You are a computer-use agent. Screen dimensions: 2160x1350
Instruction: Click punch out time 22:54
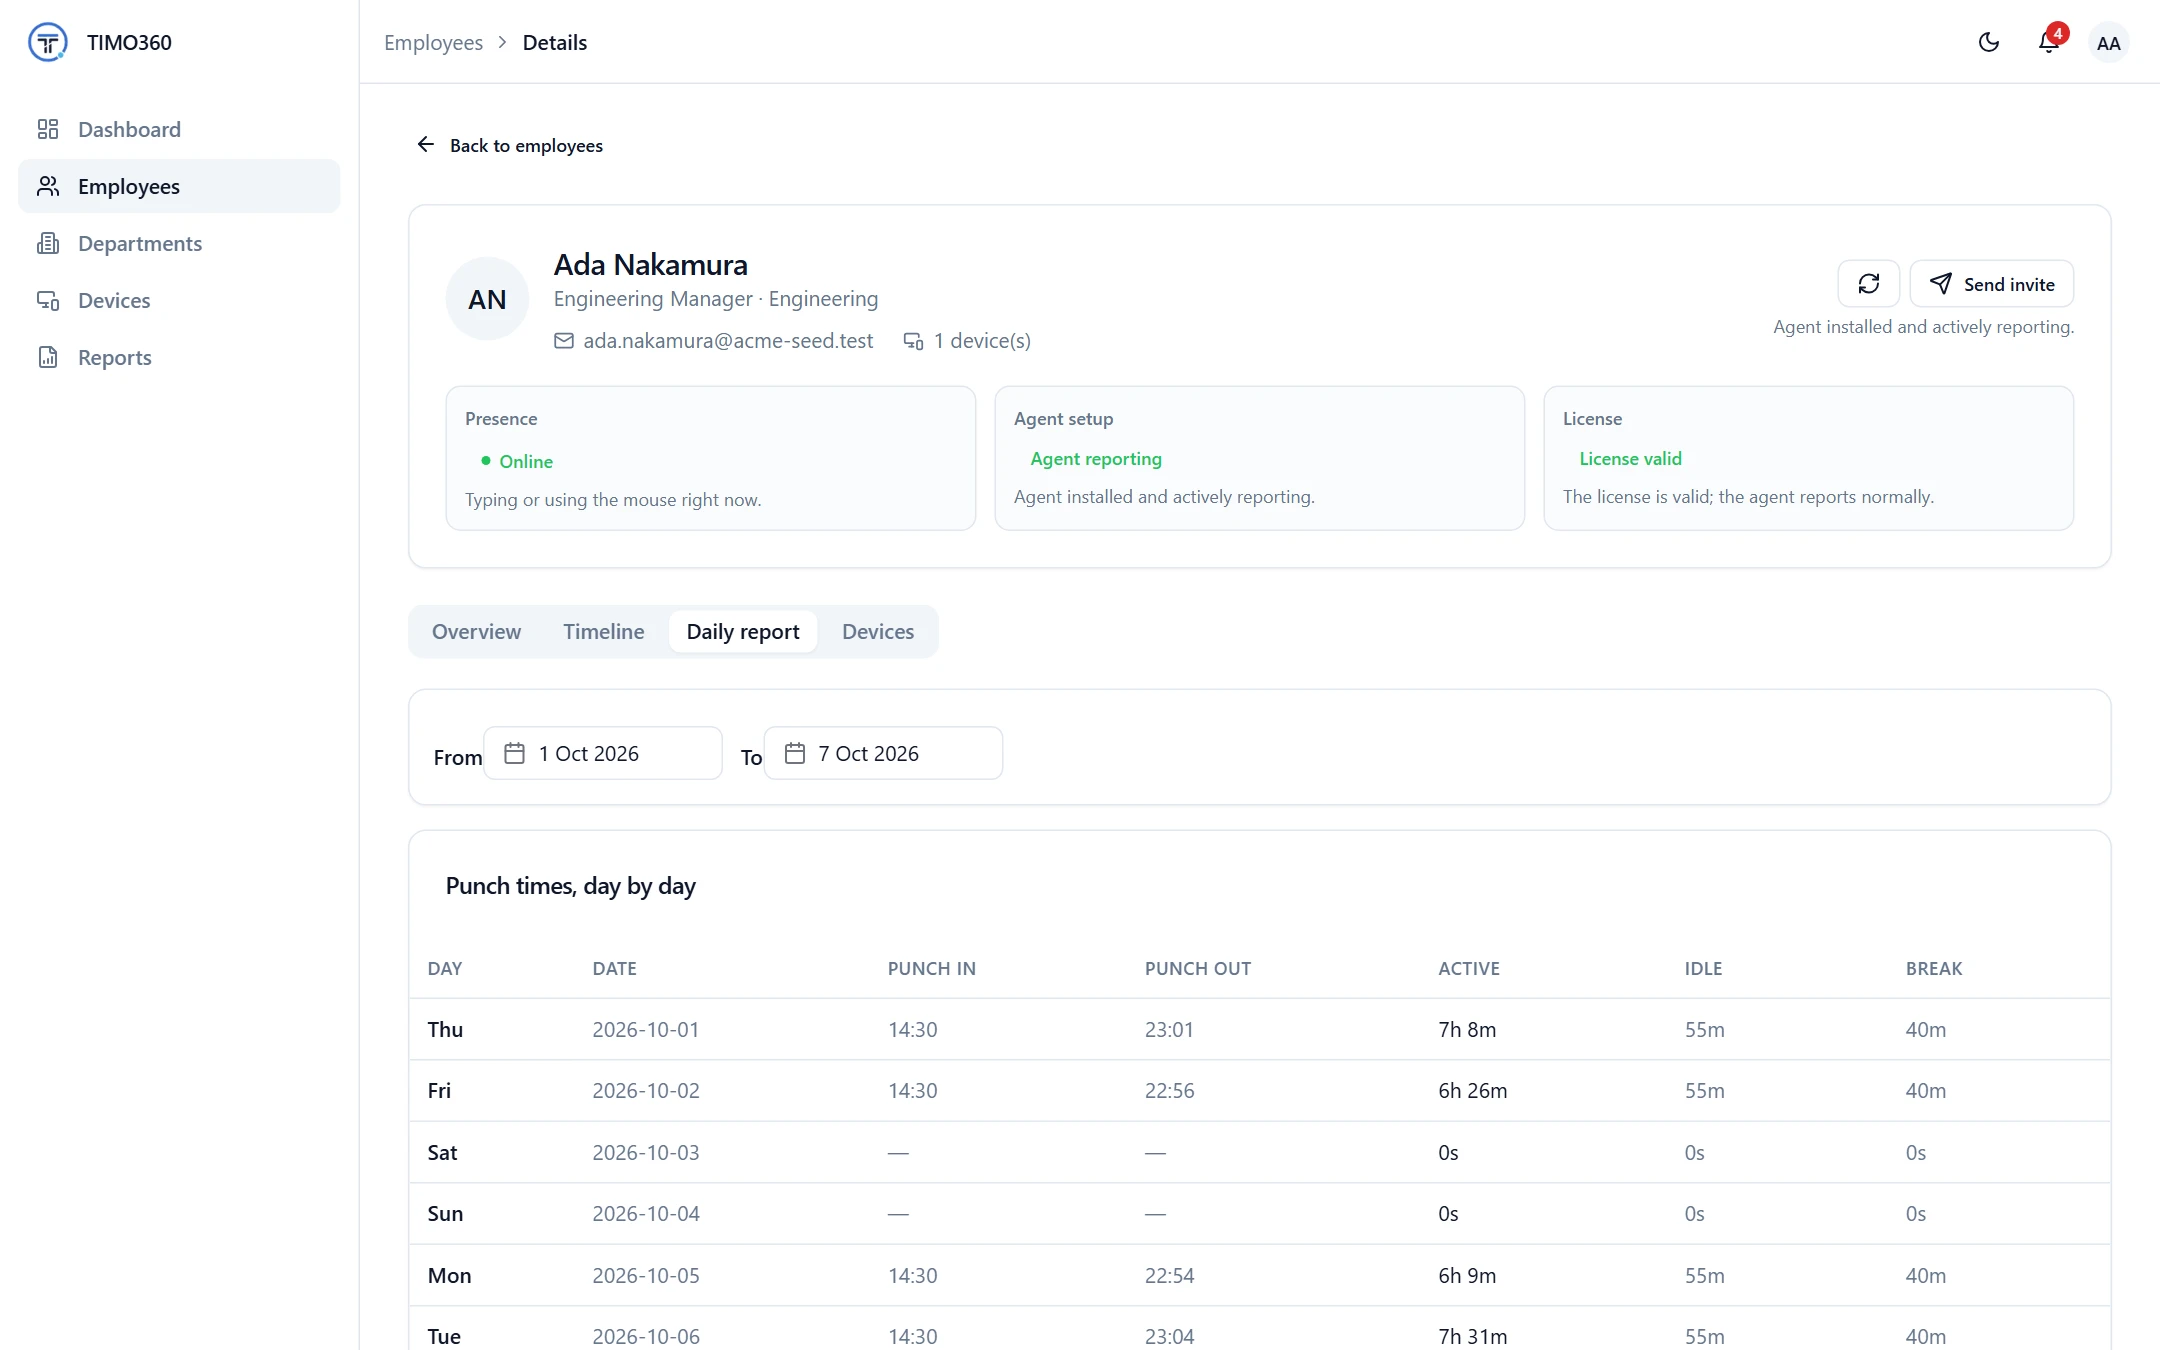tap(1169, 1276)
